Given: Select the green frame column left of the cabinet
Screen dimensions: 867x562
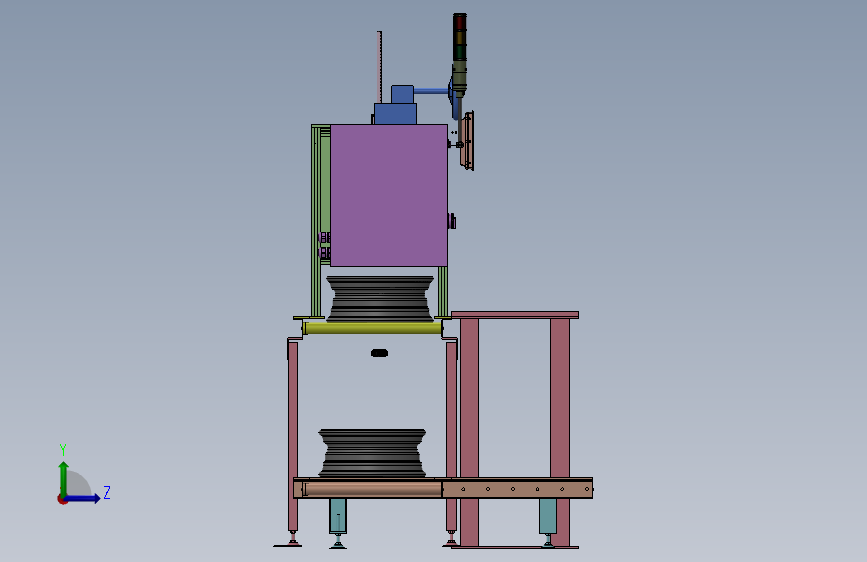Looking at the screenshot, I should coord(316,221).
